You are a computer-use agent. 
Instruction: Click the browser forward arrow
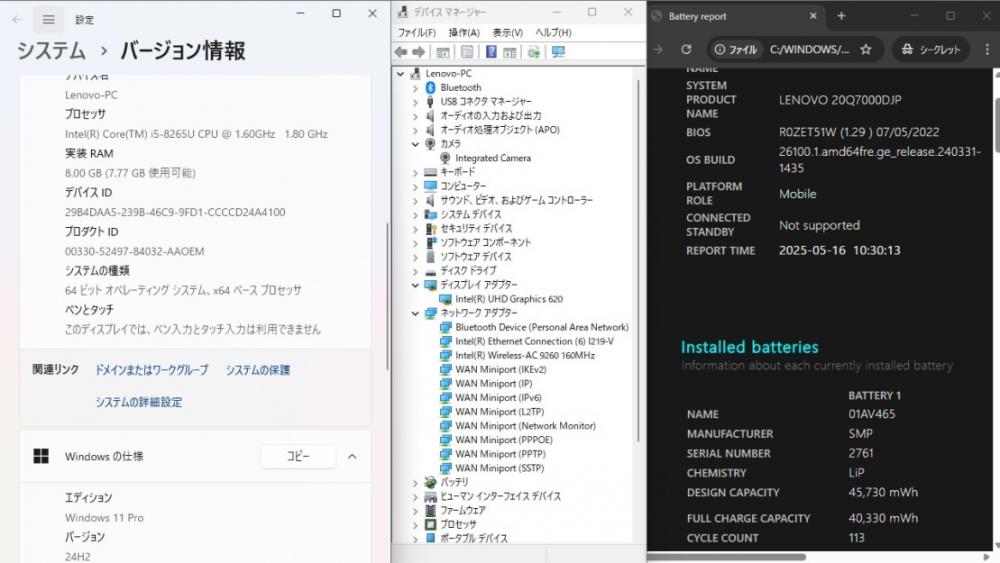coord(658,49)
